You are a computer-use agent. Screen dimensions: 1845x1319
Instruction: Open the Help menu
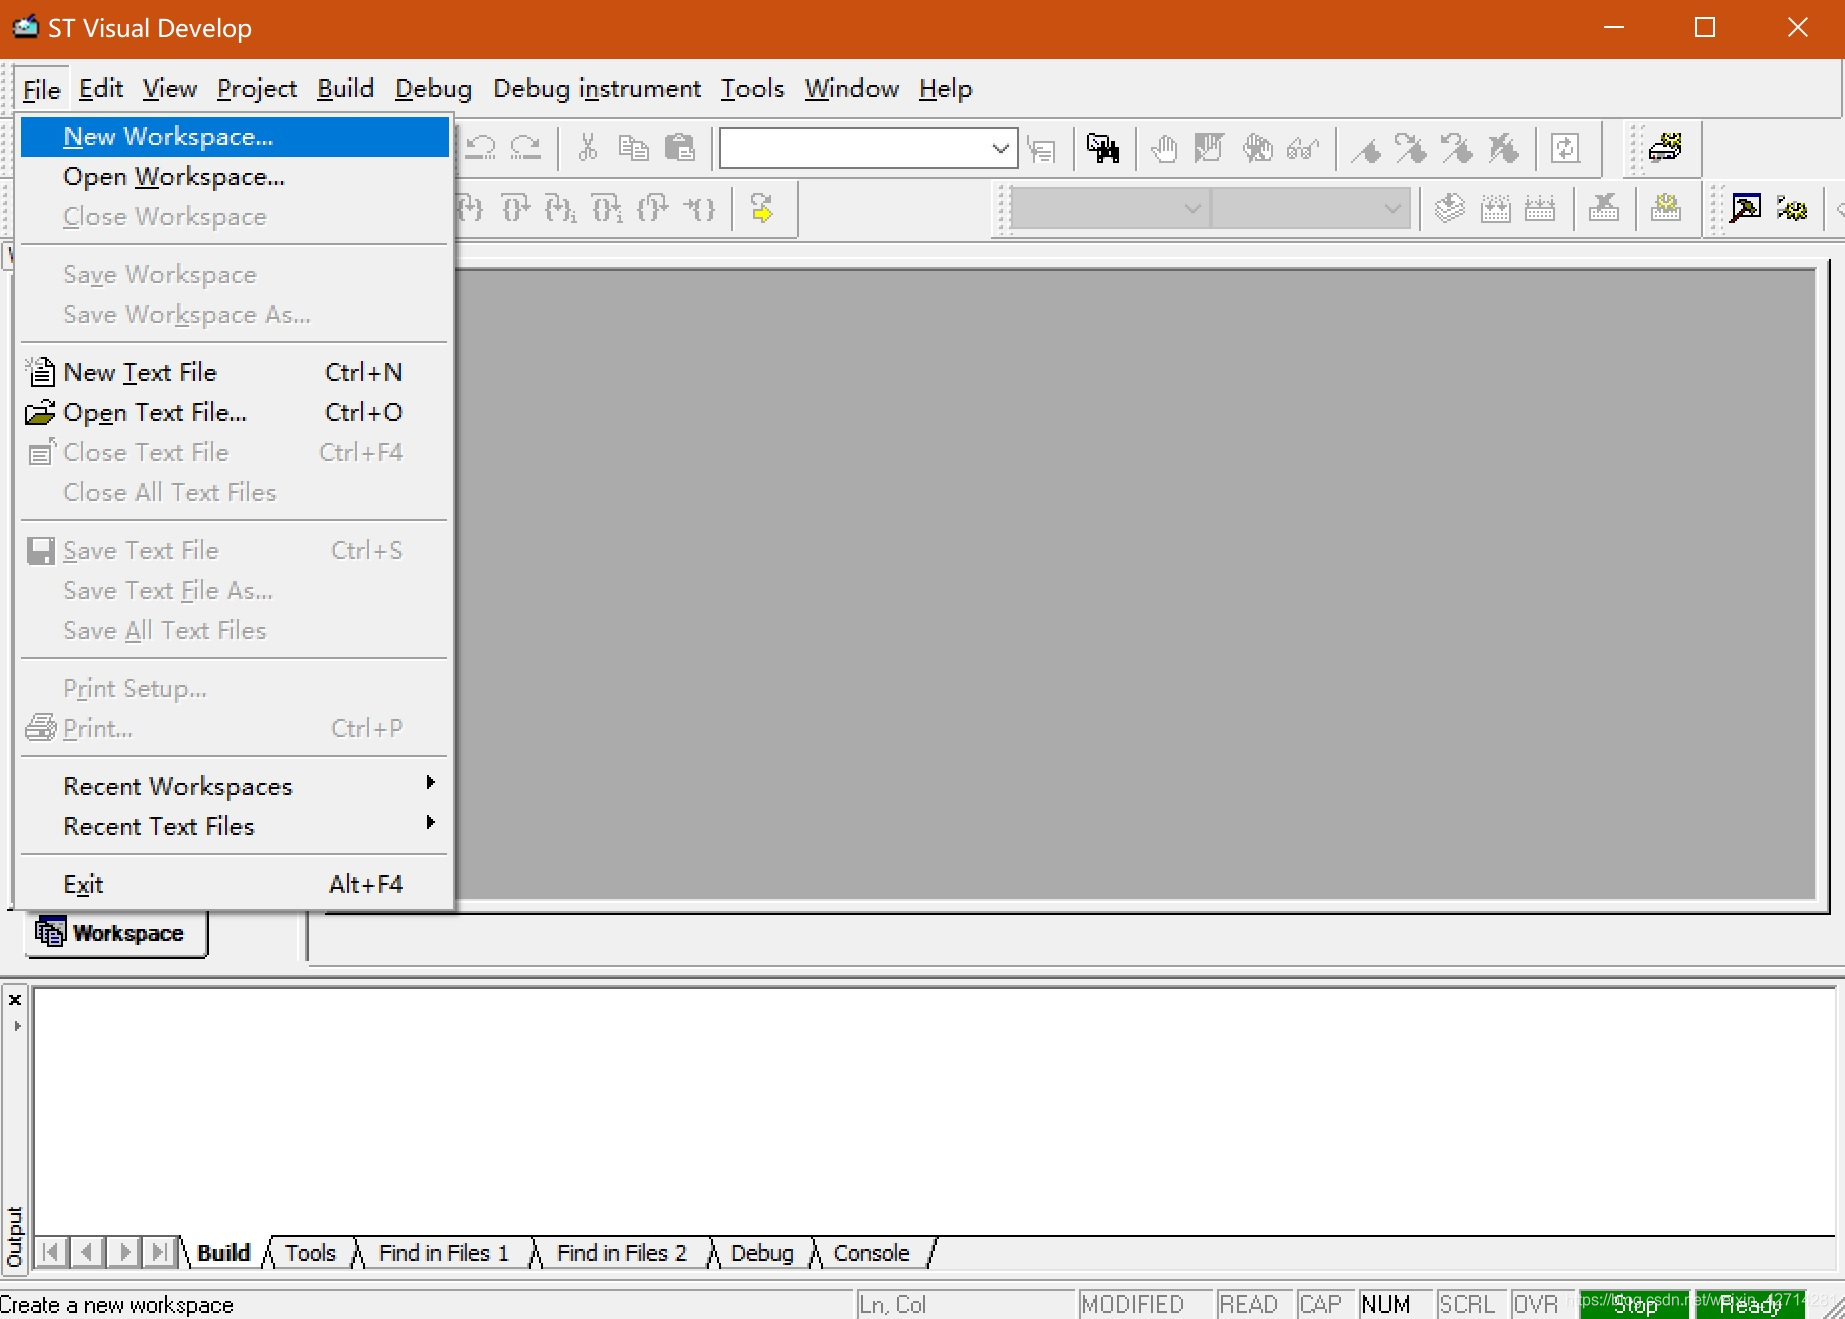click(x=945, y=88)
